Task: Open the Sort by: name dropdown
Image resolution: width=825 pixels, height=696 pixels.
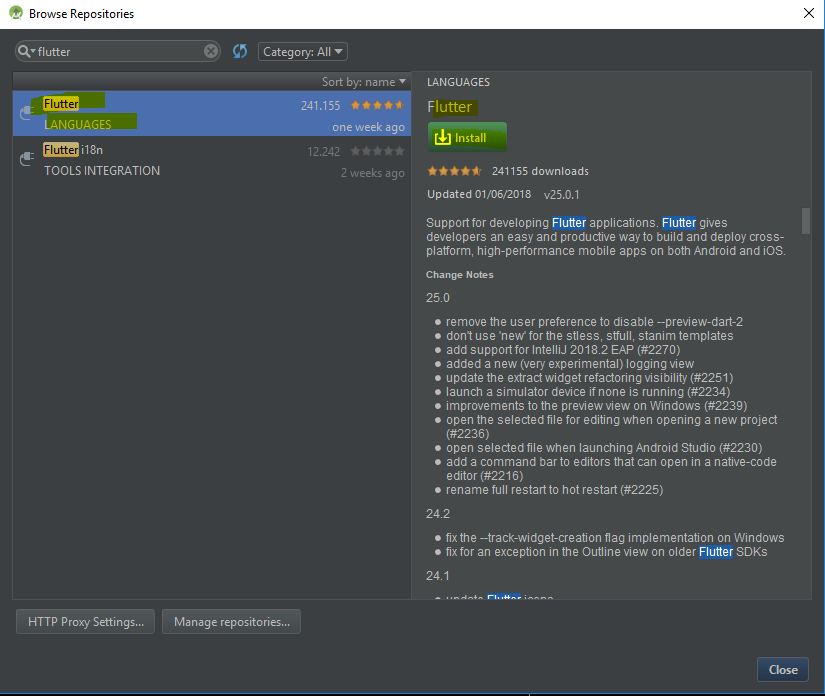Action: click(x=364, y=82)
